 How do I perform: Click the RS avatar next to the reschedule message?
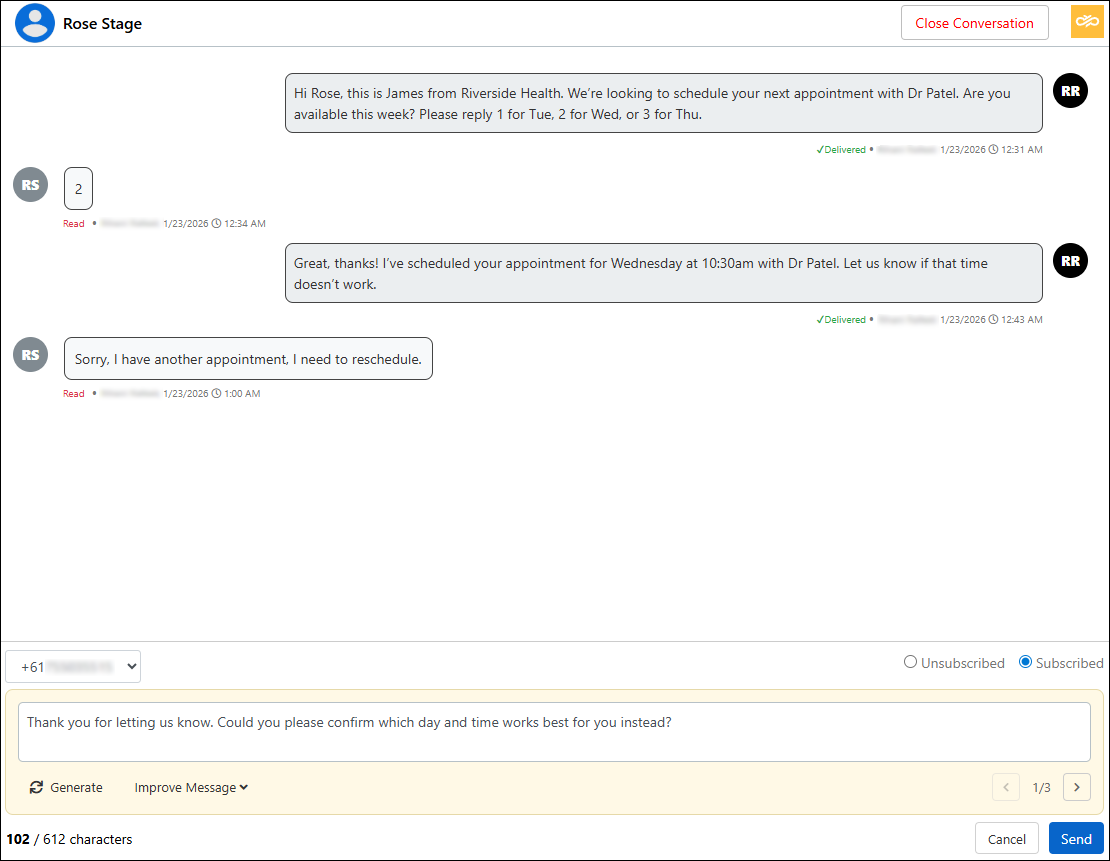pos(30,355)
